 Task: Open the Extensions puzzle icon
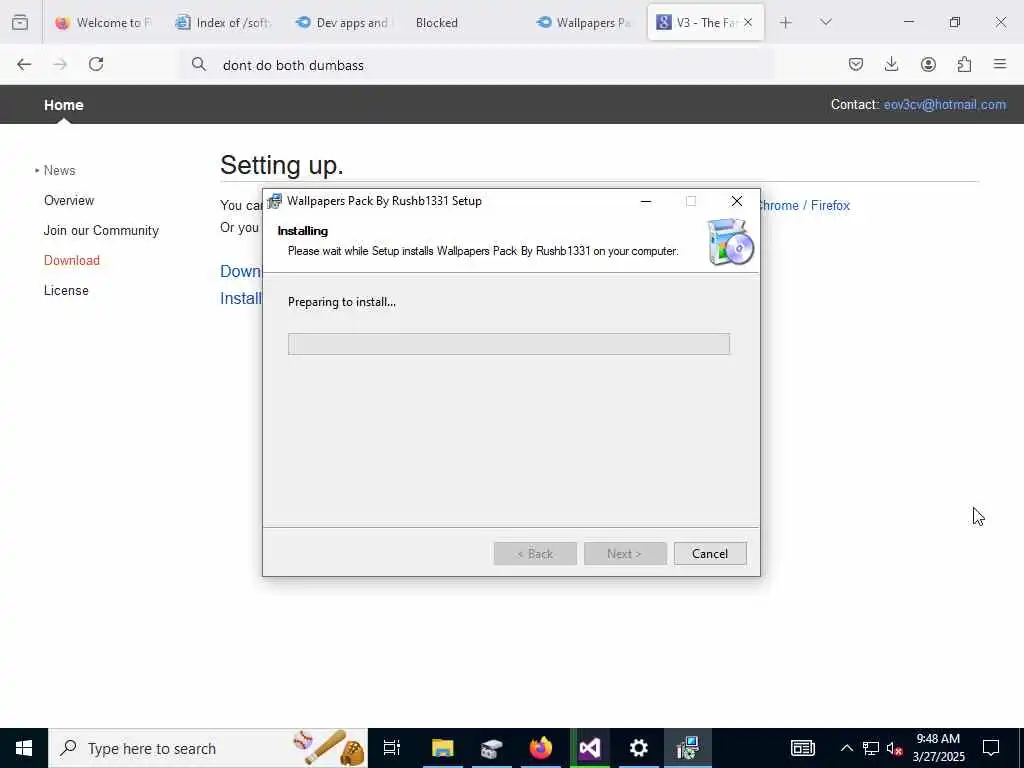[x=964, y=64]
